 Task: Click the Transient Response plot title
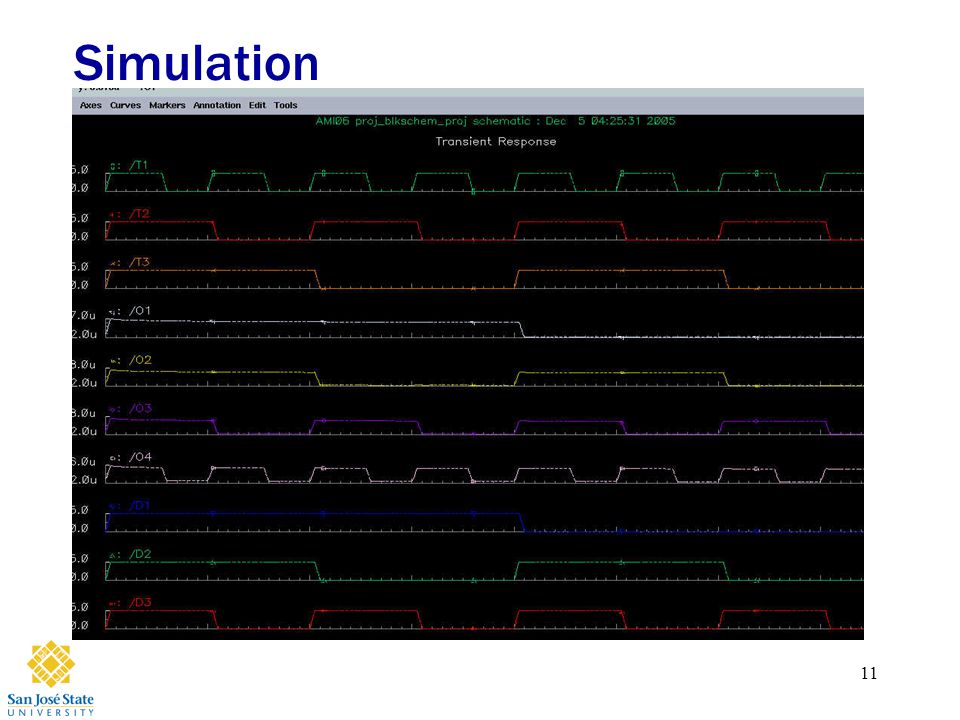(x=496, y=141)
